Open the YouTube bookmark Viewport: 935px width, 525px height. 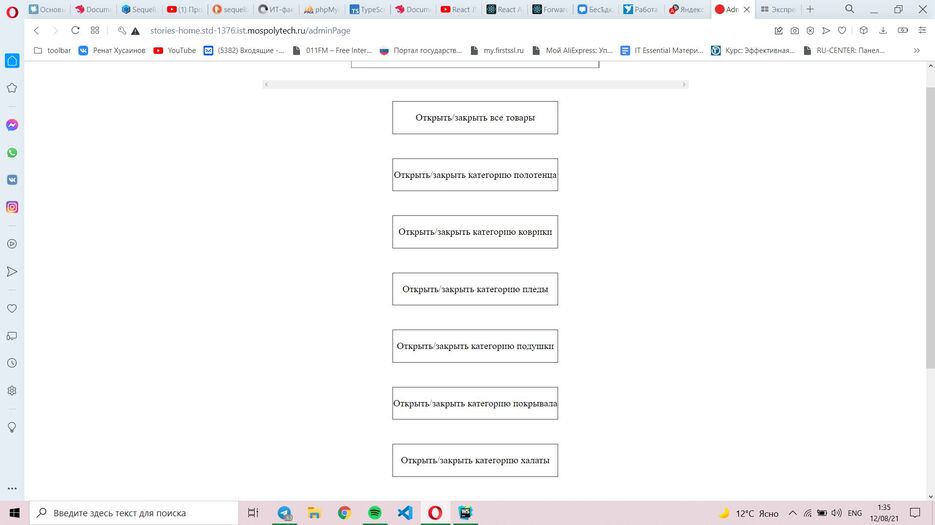point(175,50)
